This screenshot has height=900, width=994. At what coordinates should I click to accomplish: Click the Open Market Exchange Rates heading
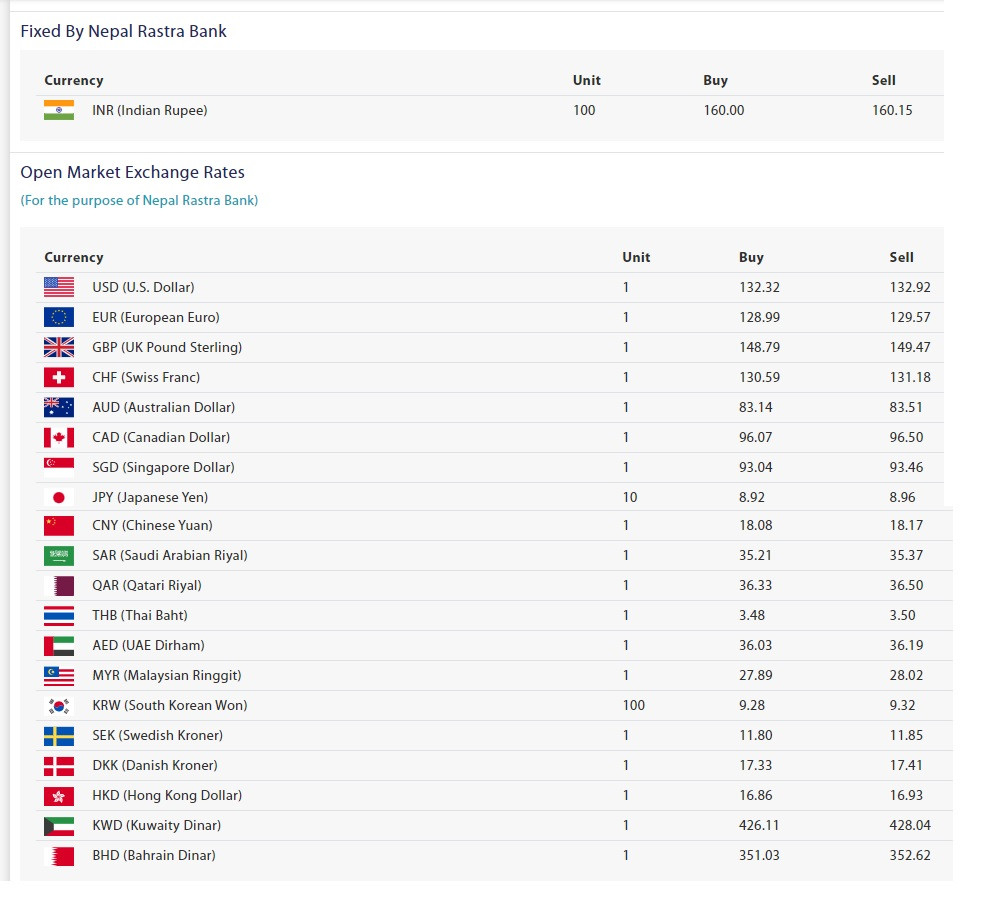132,172
